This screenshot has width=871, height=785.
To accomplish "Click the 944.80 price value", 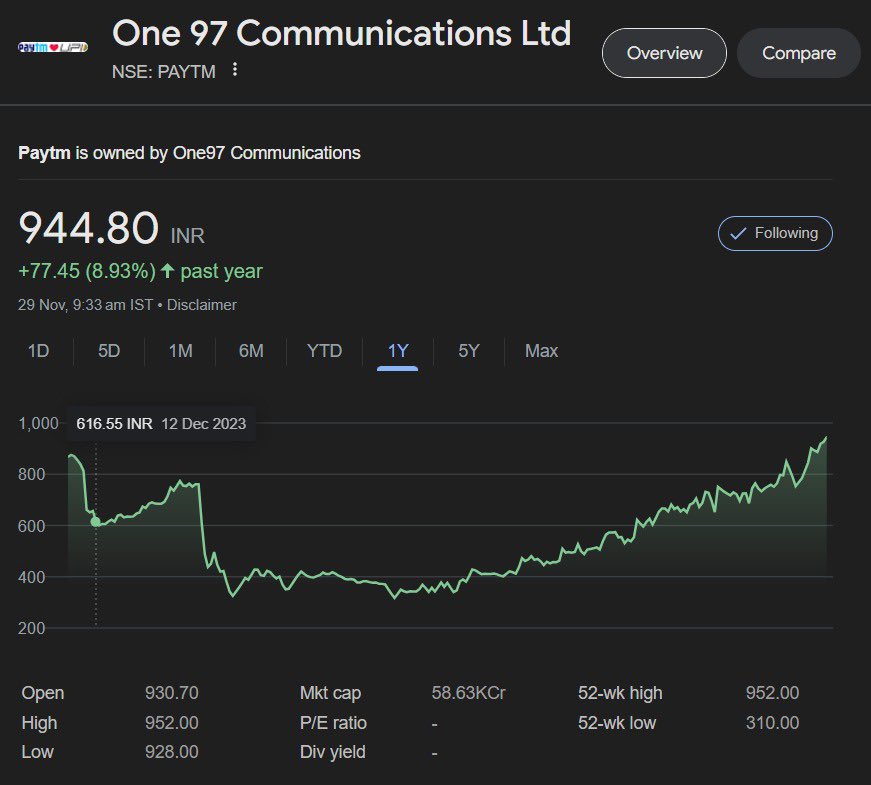I will coord(89,228).
